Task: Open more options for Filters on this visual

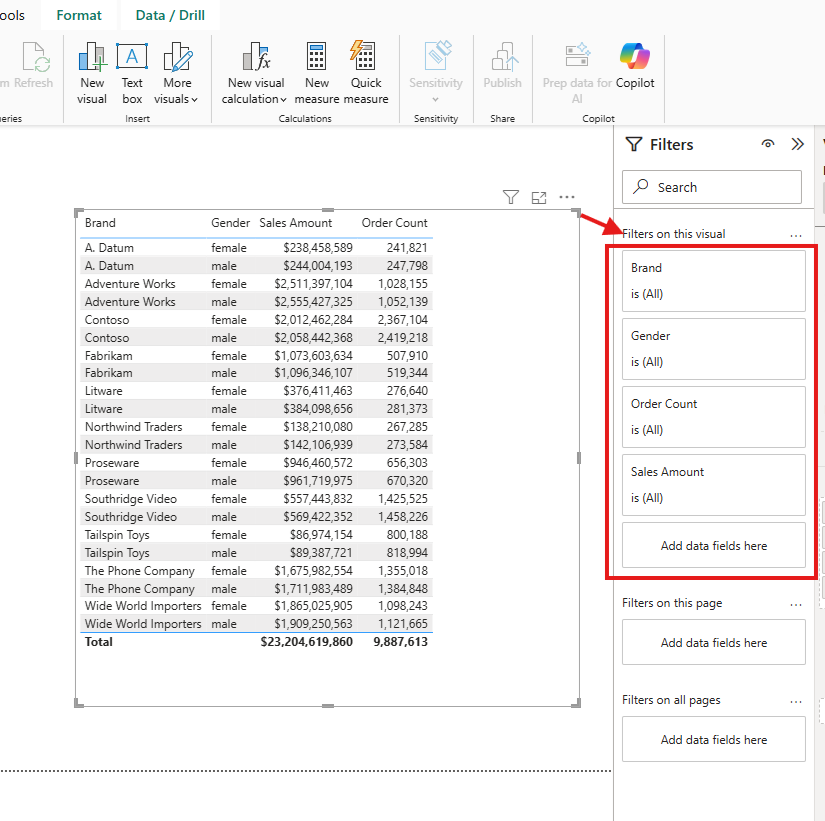Action: coord(796,235)
